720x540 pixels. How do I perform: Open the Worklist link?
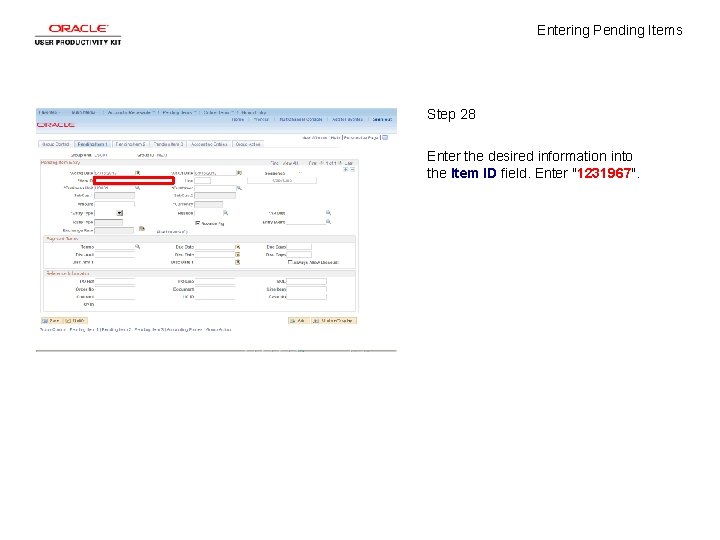[x=261, y=119]
